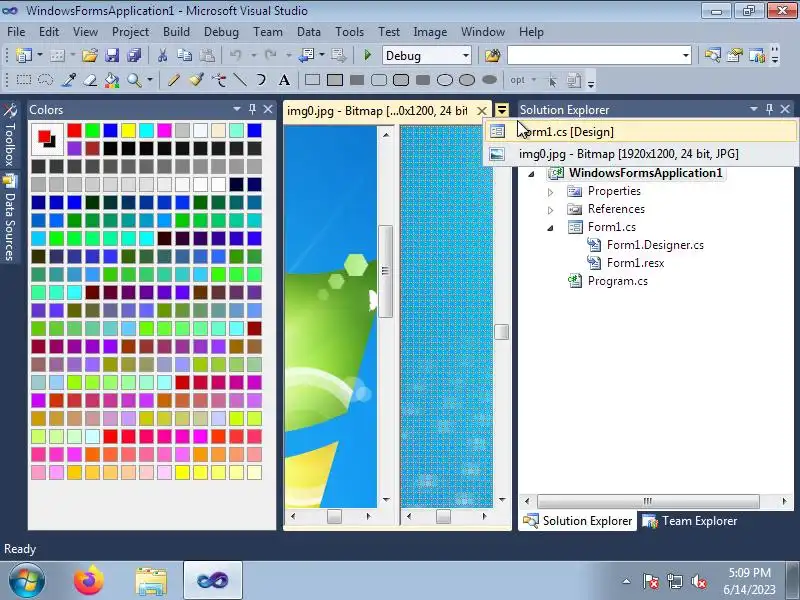Open the Image menu
This screenshot has height=600, width=800.
pyautogui.click(x=430, y=32)
